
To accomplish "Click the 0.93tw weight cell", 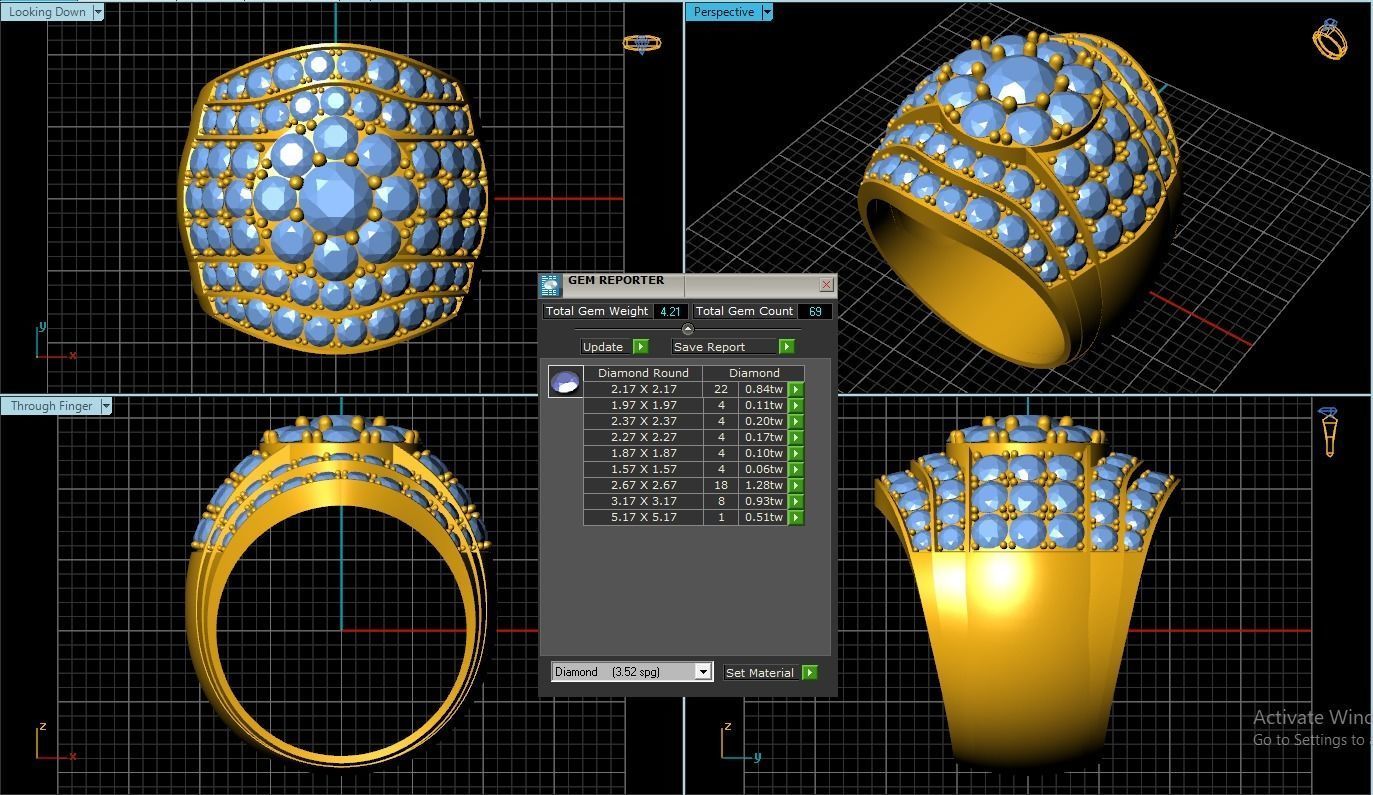I will [764, 501].
